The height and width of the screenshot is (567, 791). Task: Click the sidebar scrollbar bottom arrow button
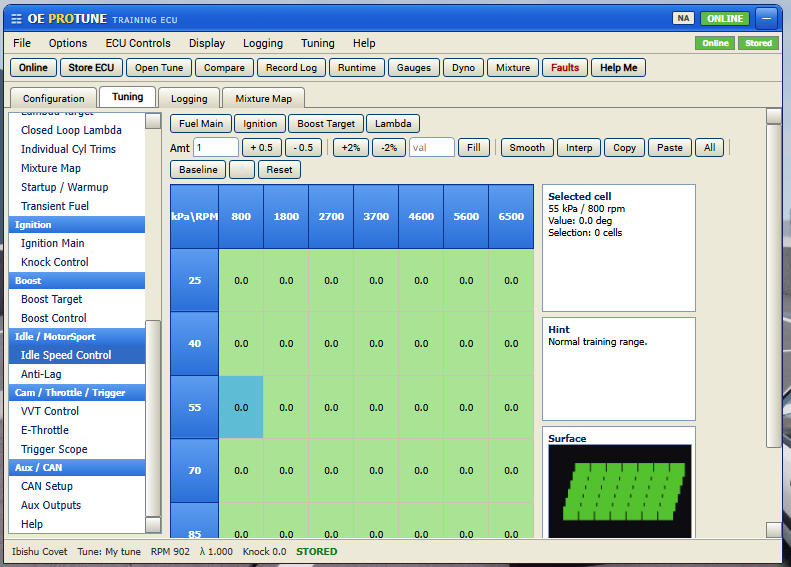point(153,525)
